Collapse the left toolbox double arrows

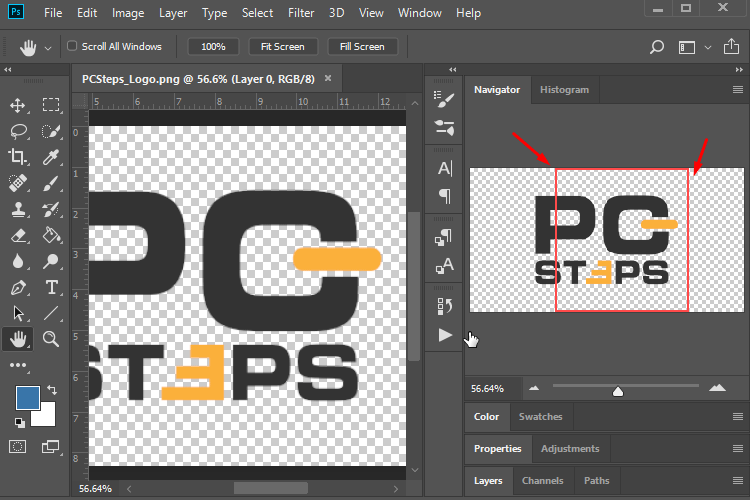tap(8, 70)
